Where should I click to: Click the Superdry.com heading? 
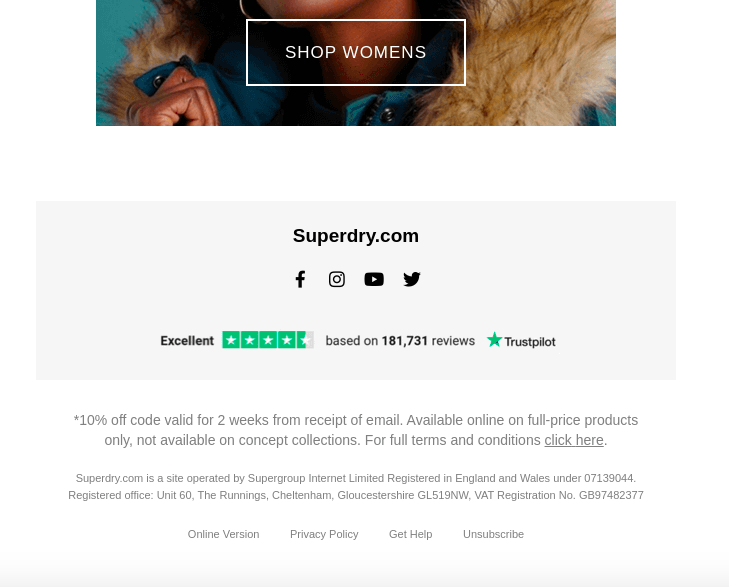click(356, 236)
